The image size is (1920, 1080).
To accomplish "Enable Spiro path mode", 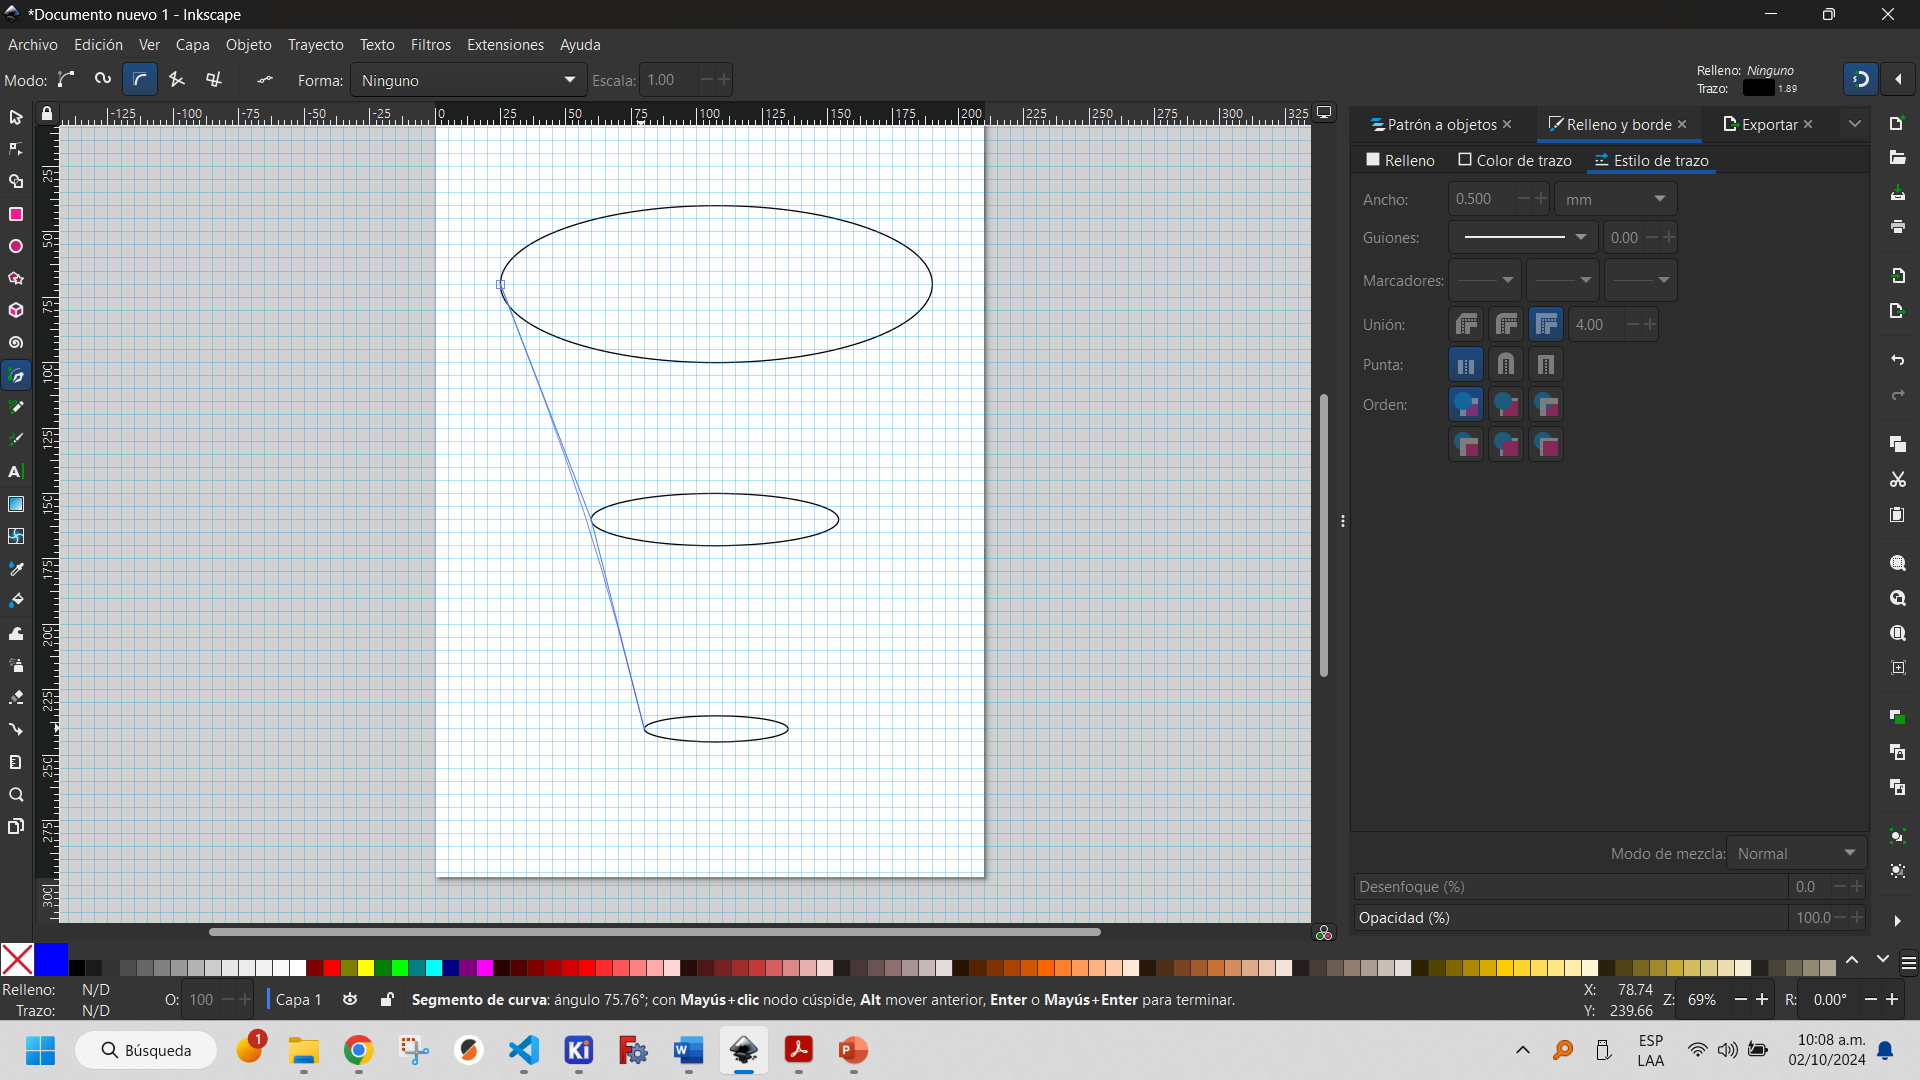I will pyautogui.click(x=103, y=80).
